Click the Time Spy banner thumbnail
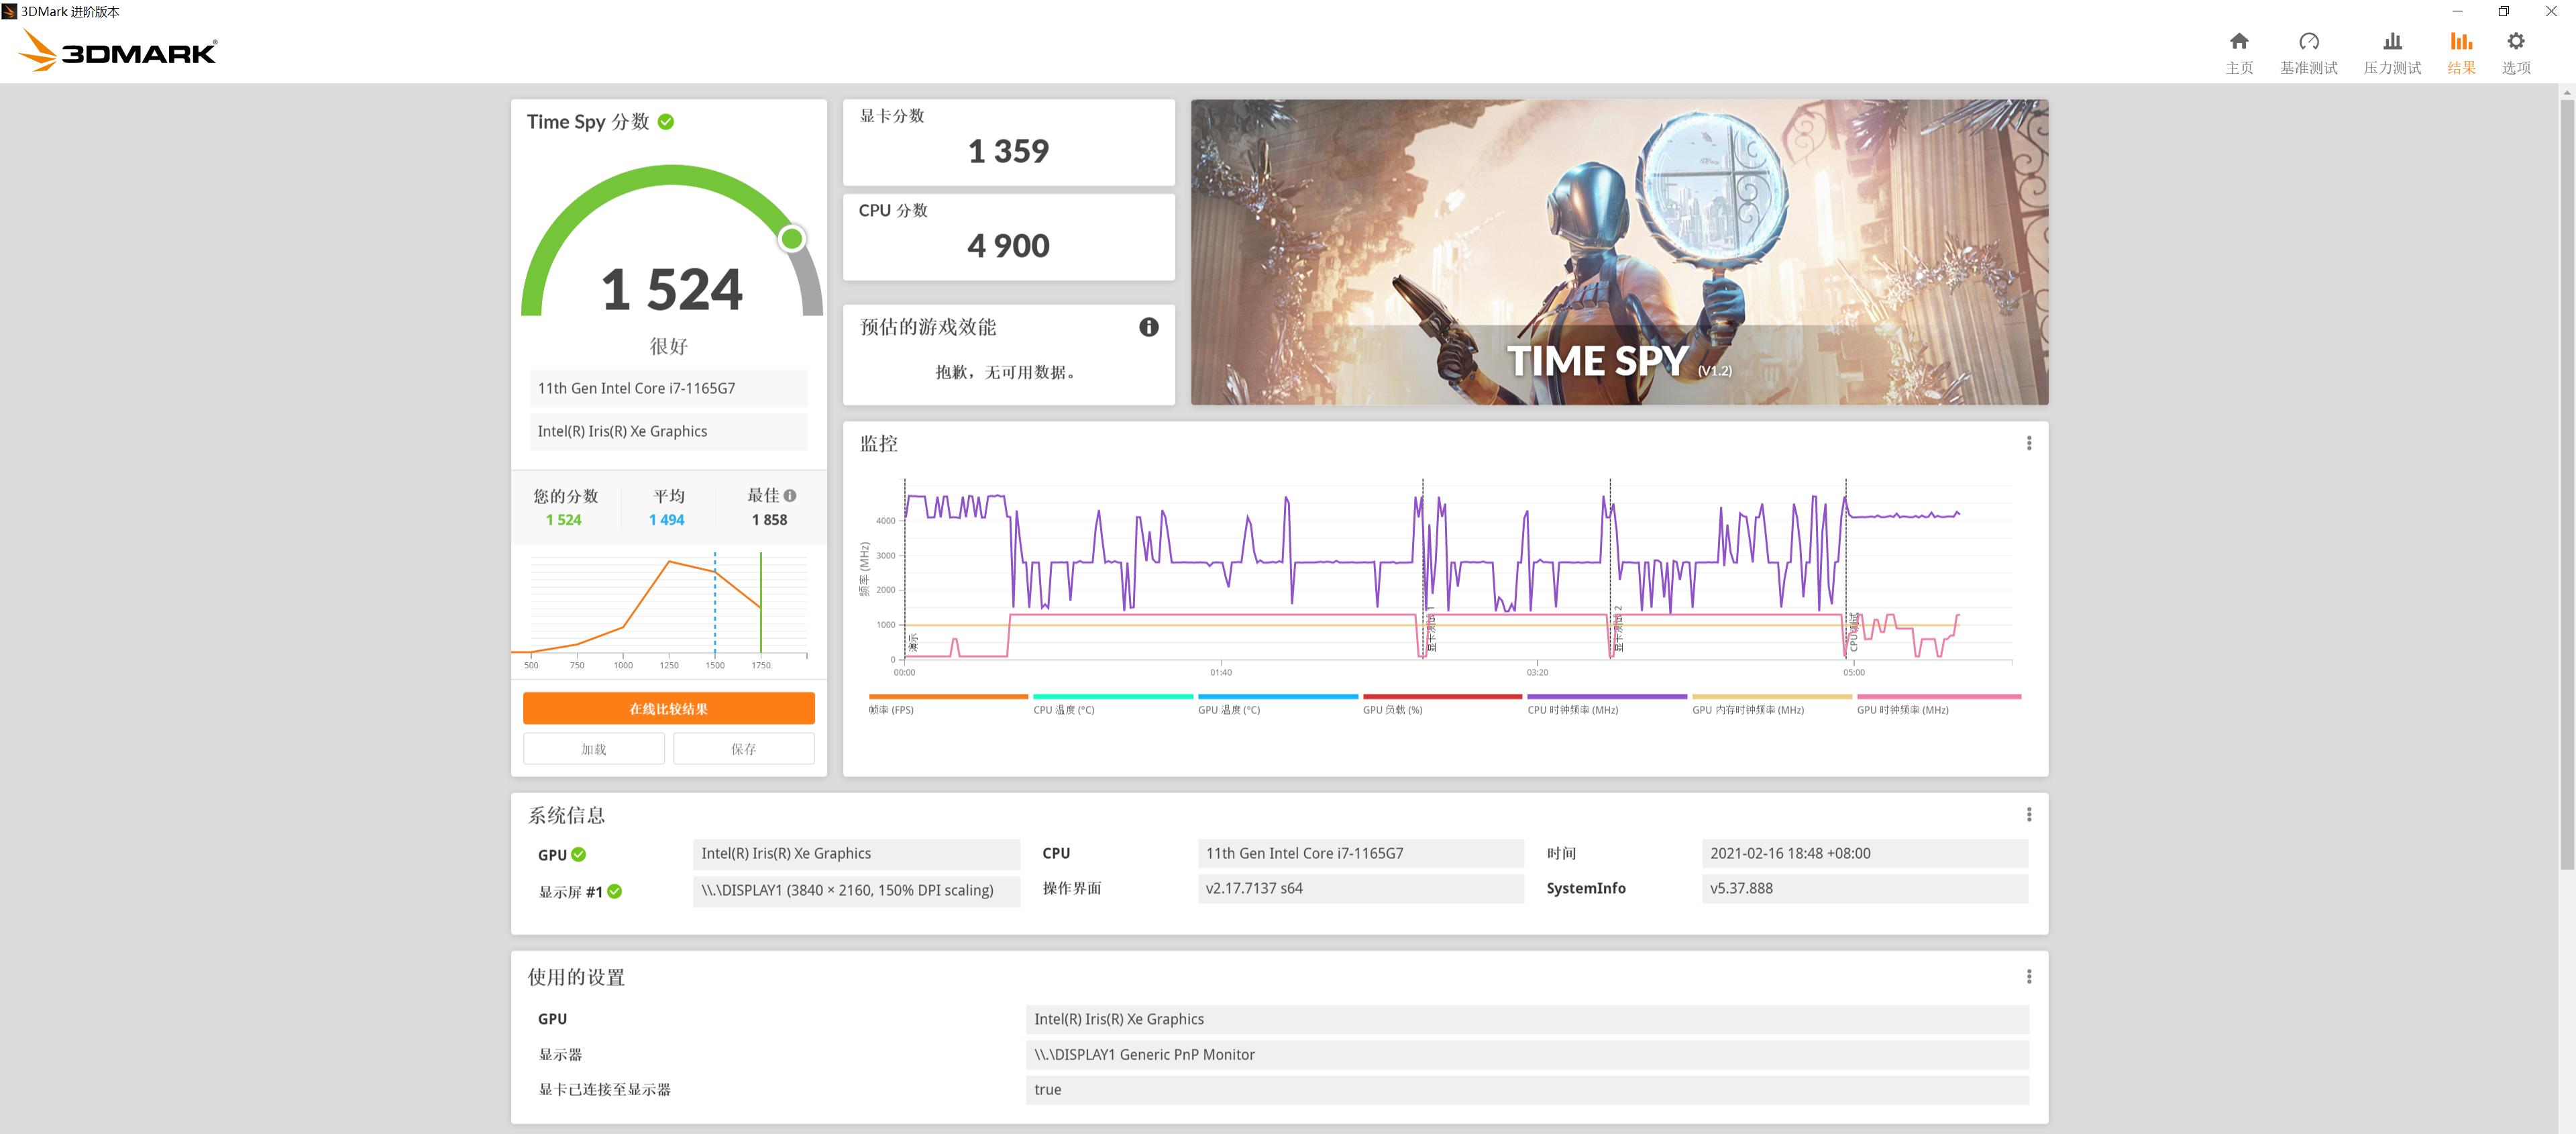Image resolution: width=2576 pixels, height=1134 pixels. tap(1618, 252)
